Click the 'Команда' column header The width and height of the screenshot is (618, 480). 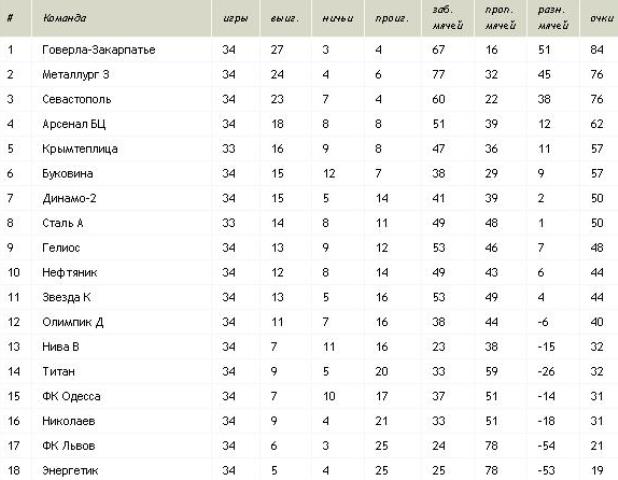64,18
